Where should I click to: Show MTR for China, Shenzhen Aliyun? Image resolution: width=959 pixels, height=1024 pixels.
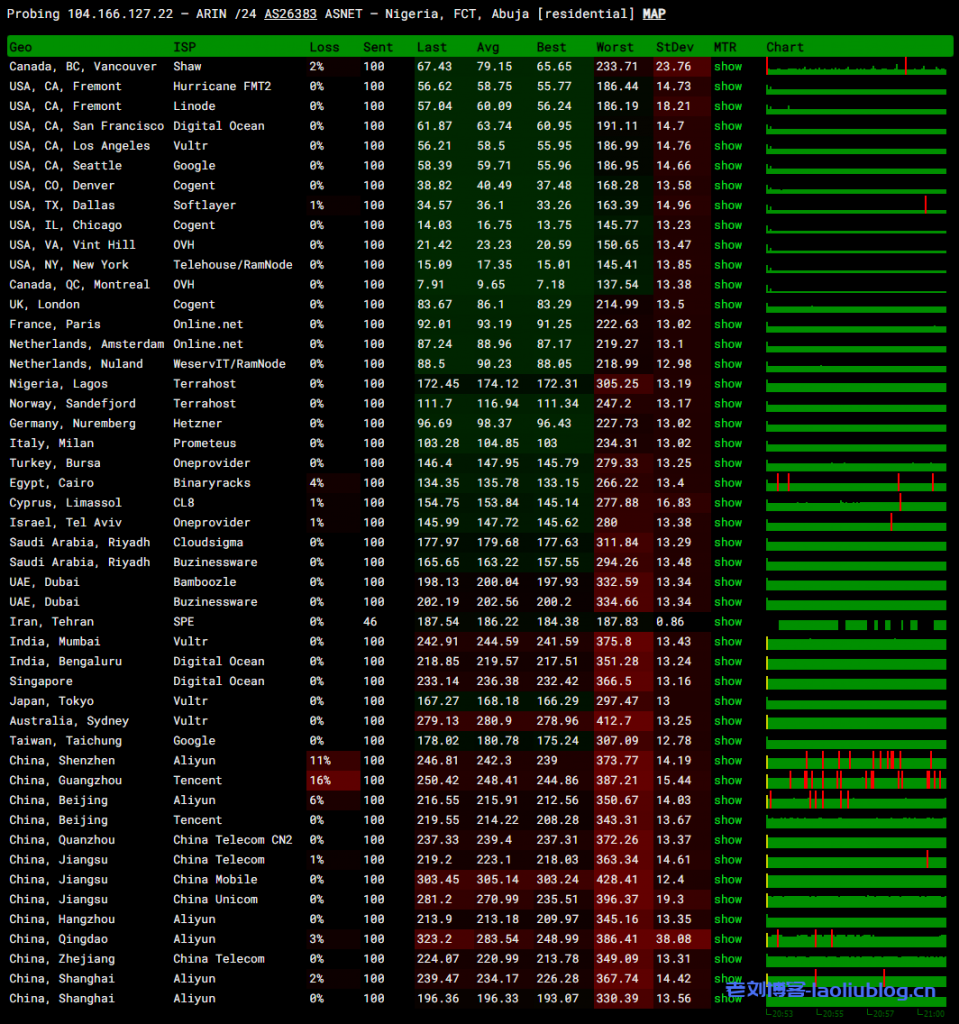click(728, 761)
